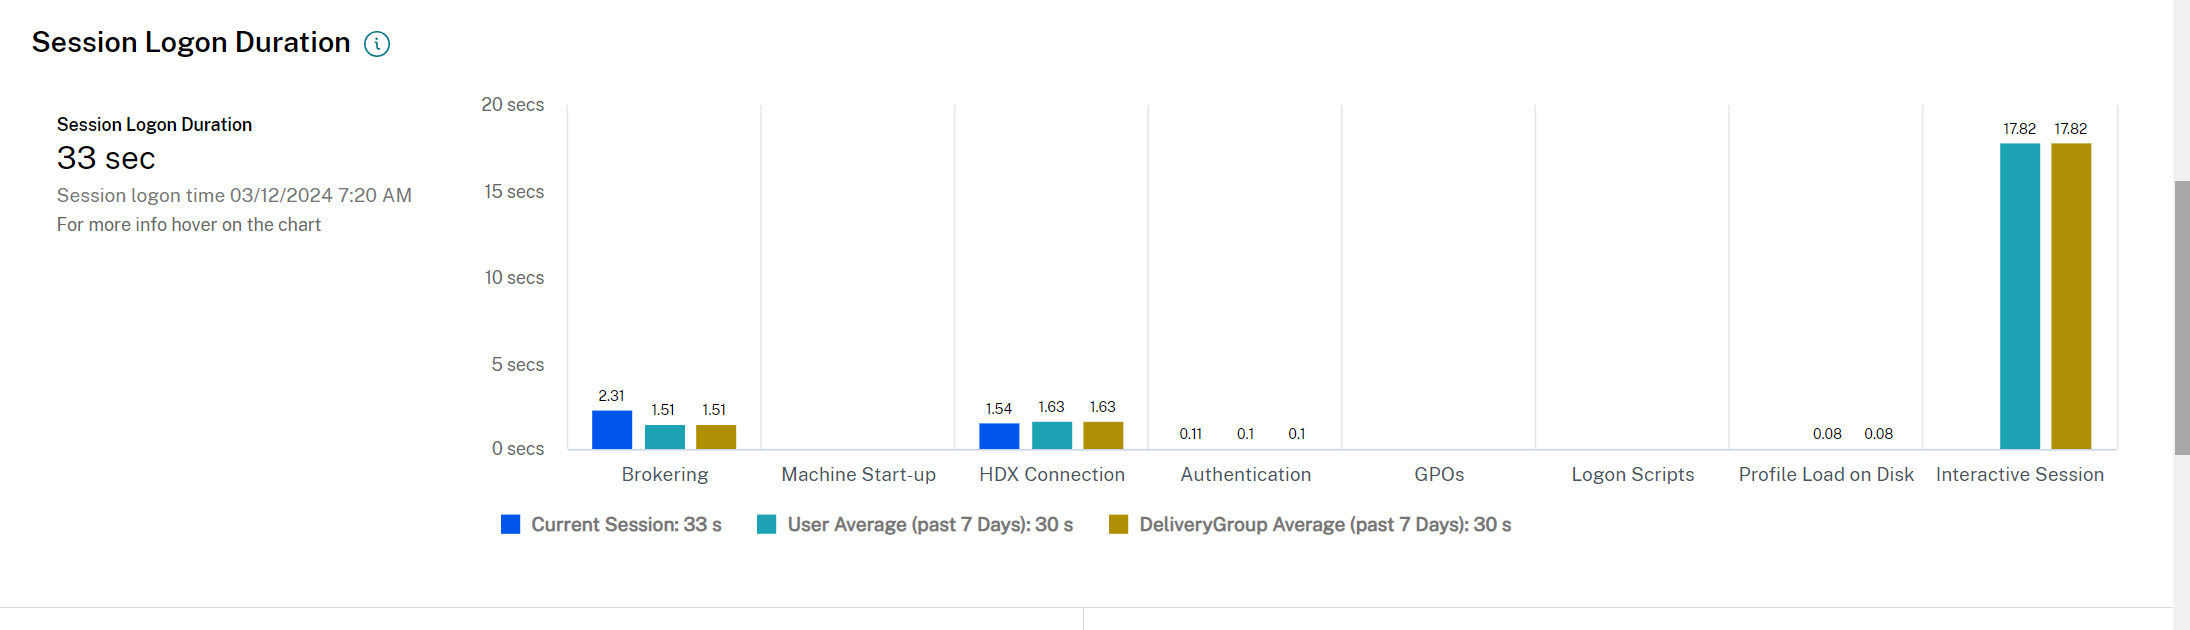The height and width of the screenshot is (630, 2190).
Task: Click the gold Interactive Session bar
Action: click(2071, 296)
